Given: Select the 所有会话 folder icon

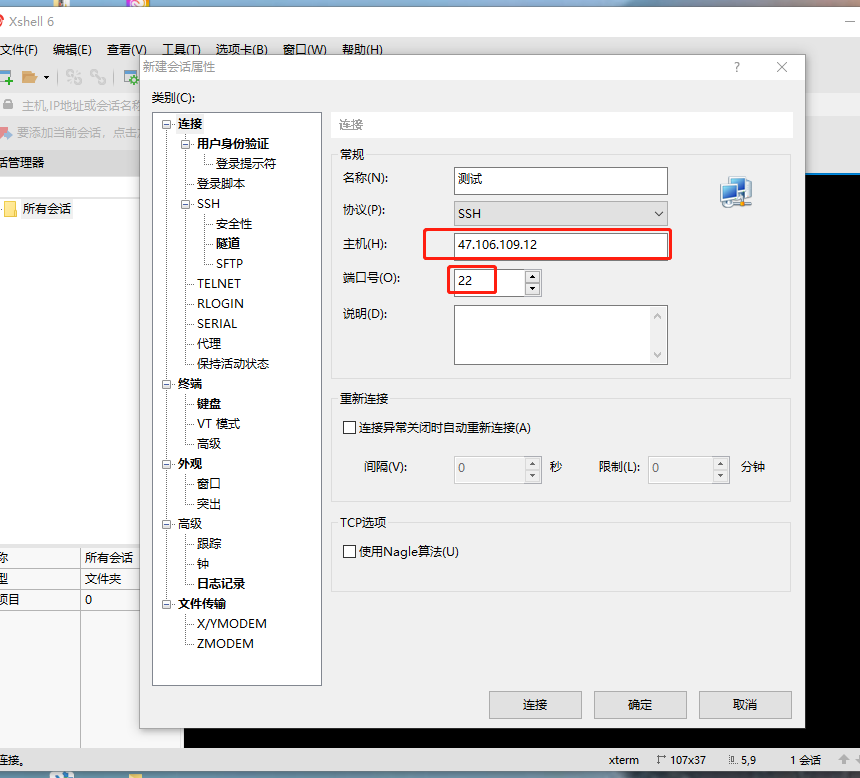Looking at the screenshot, I should (10, 209).
